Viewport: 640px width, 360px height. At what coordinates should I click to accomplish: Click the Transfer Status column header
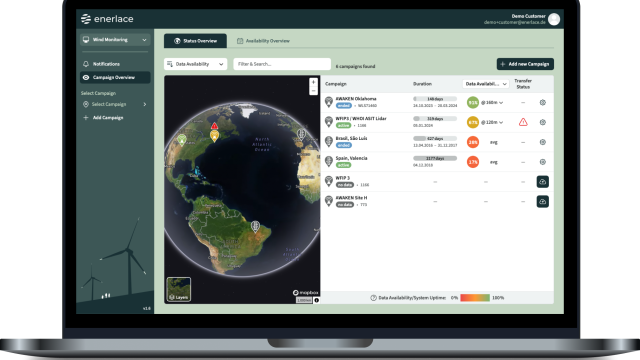point(523,84)
